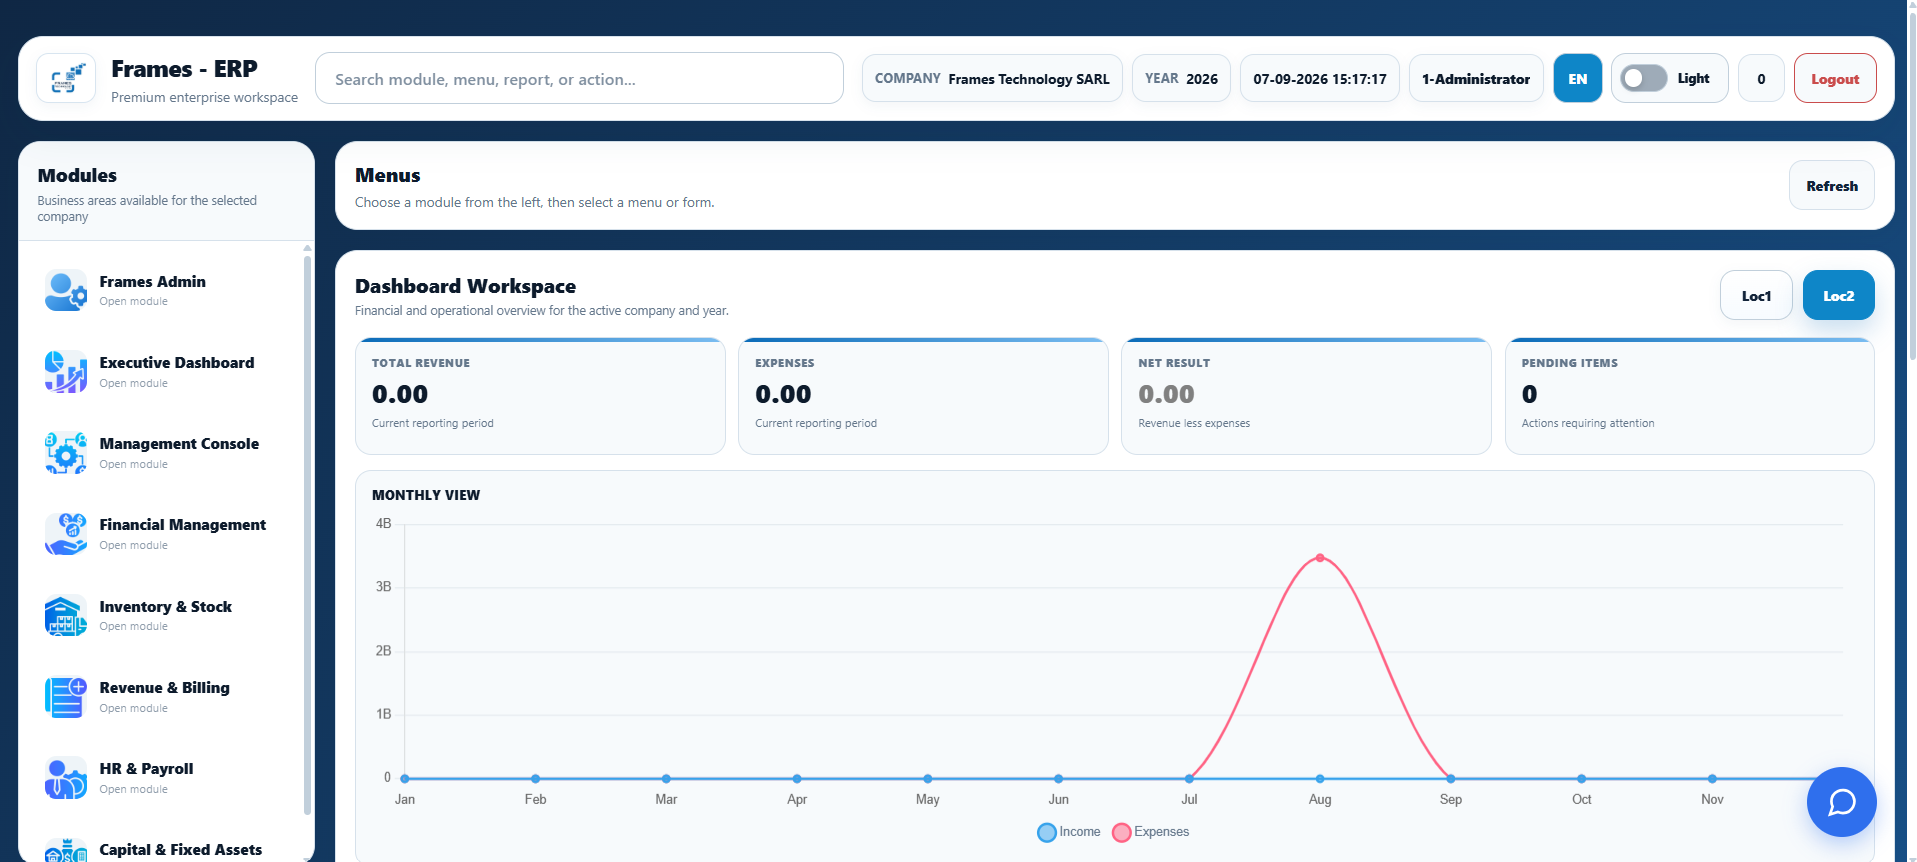Open the COMPANY Frames Technology SARL selector
The width and height of the screenshot is (1917, 862).
tap(992, 79)
